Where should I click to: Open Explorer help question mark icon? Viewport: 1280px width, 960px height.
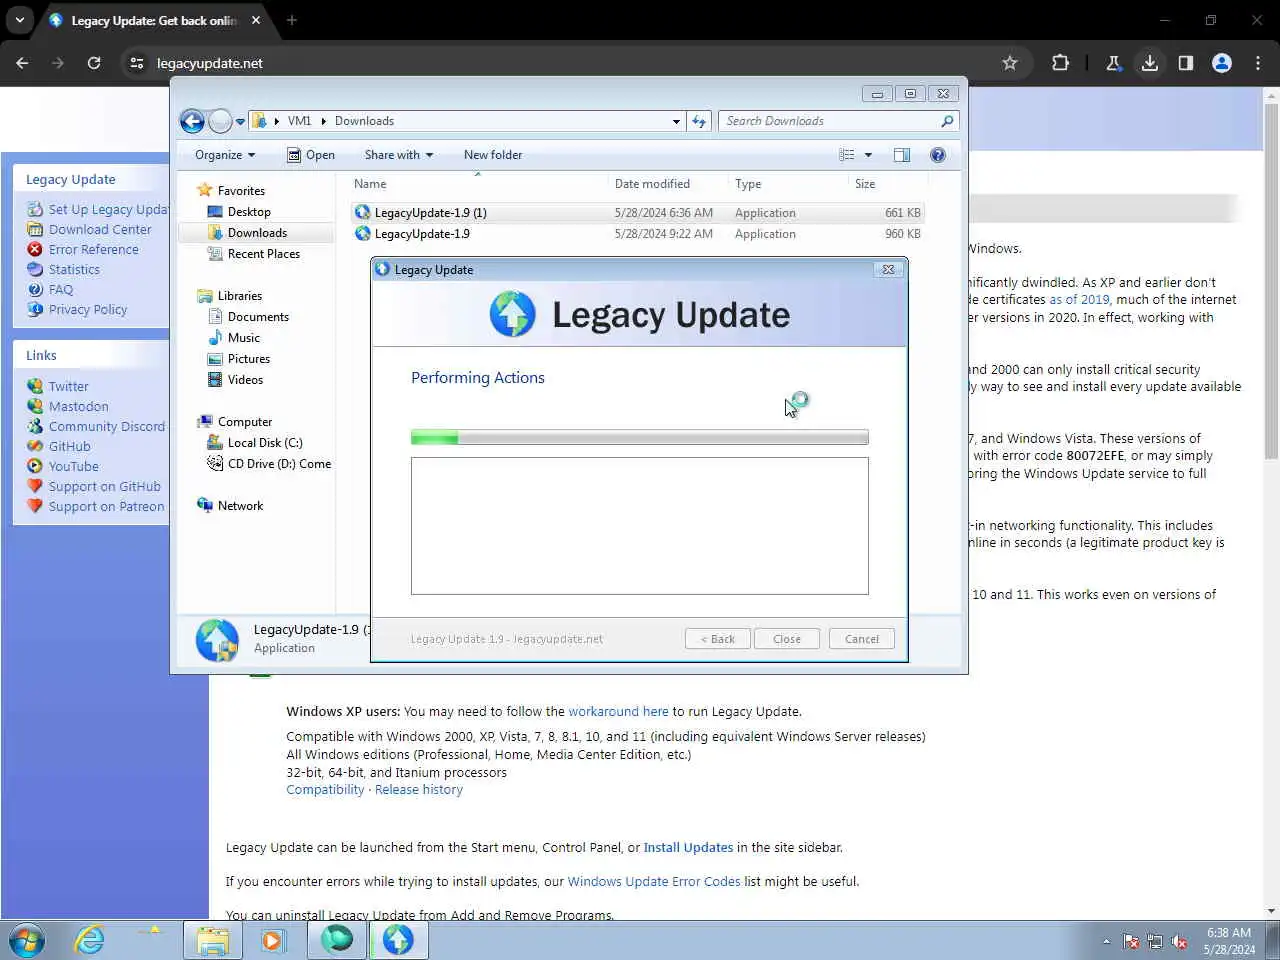click(x=938, y=155)
